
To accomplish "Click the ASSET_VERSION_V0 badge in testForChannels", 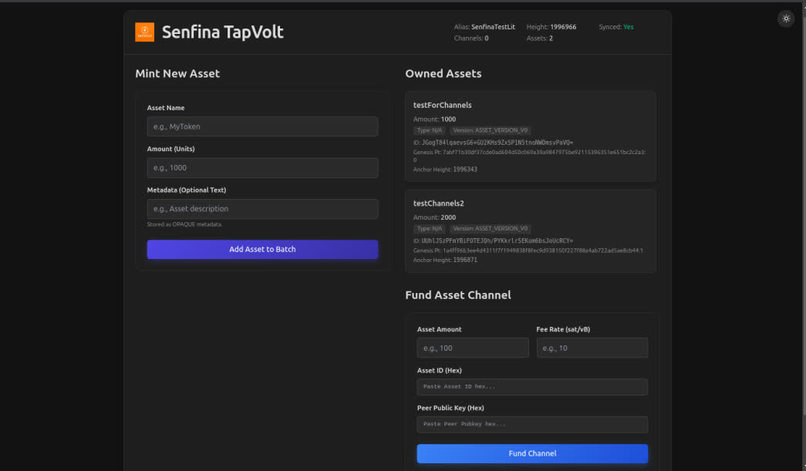I will pyautogui.click(x=490, y=131).
